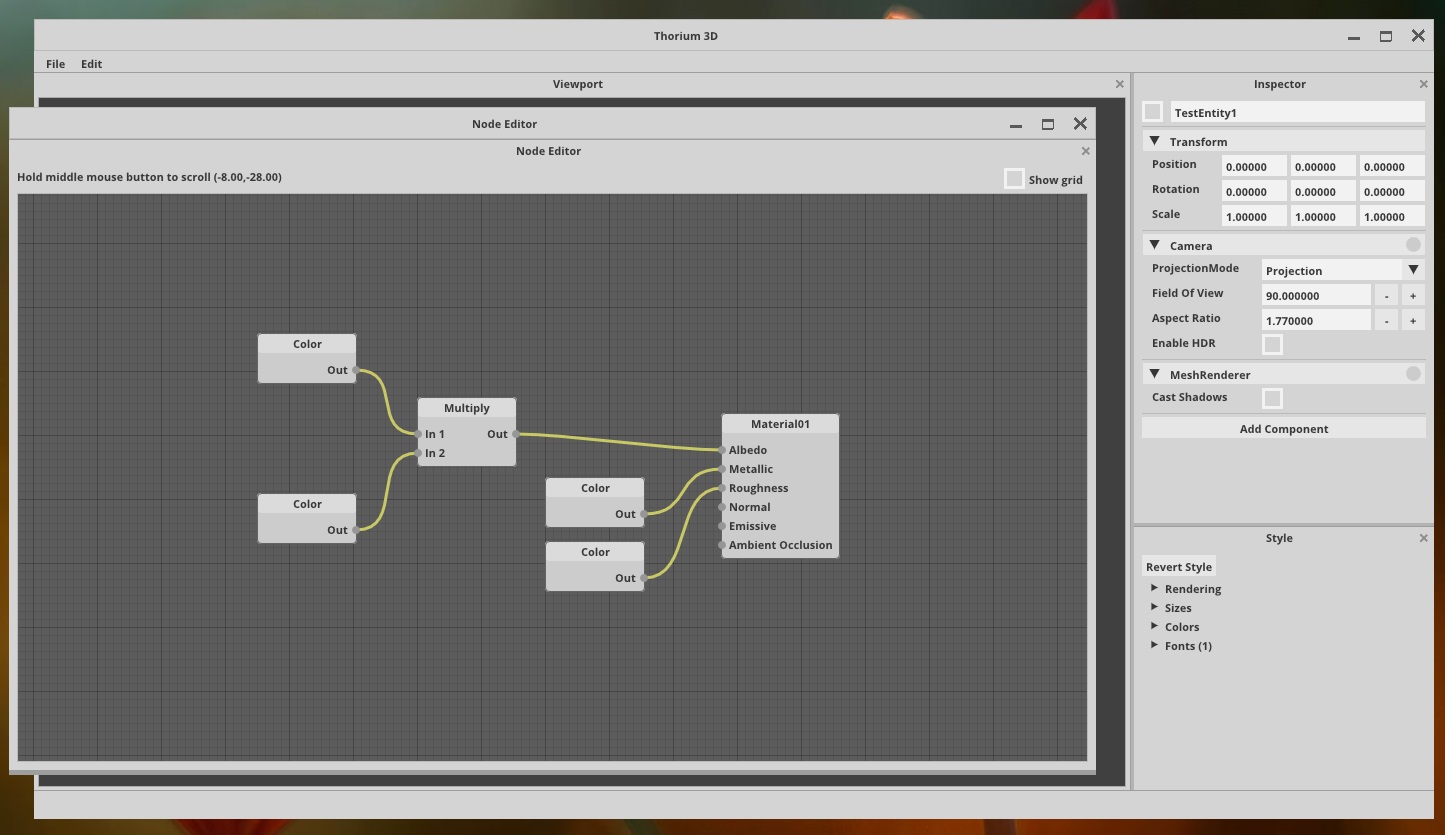
Task: Open the ProjectionMode dropdown
Action: [1412, 270]
